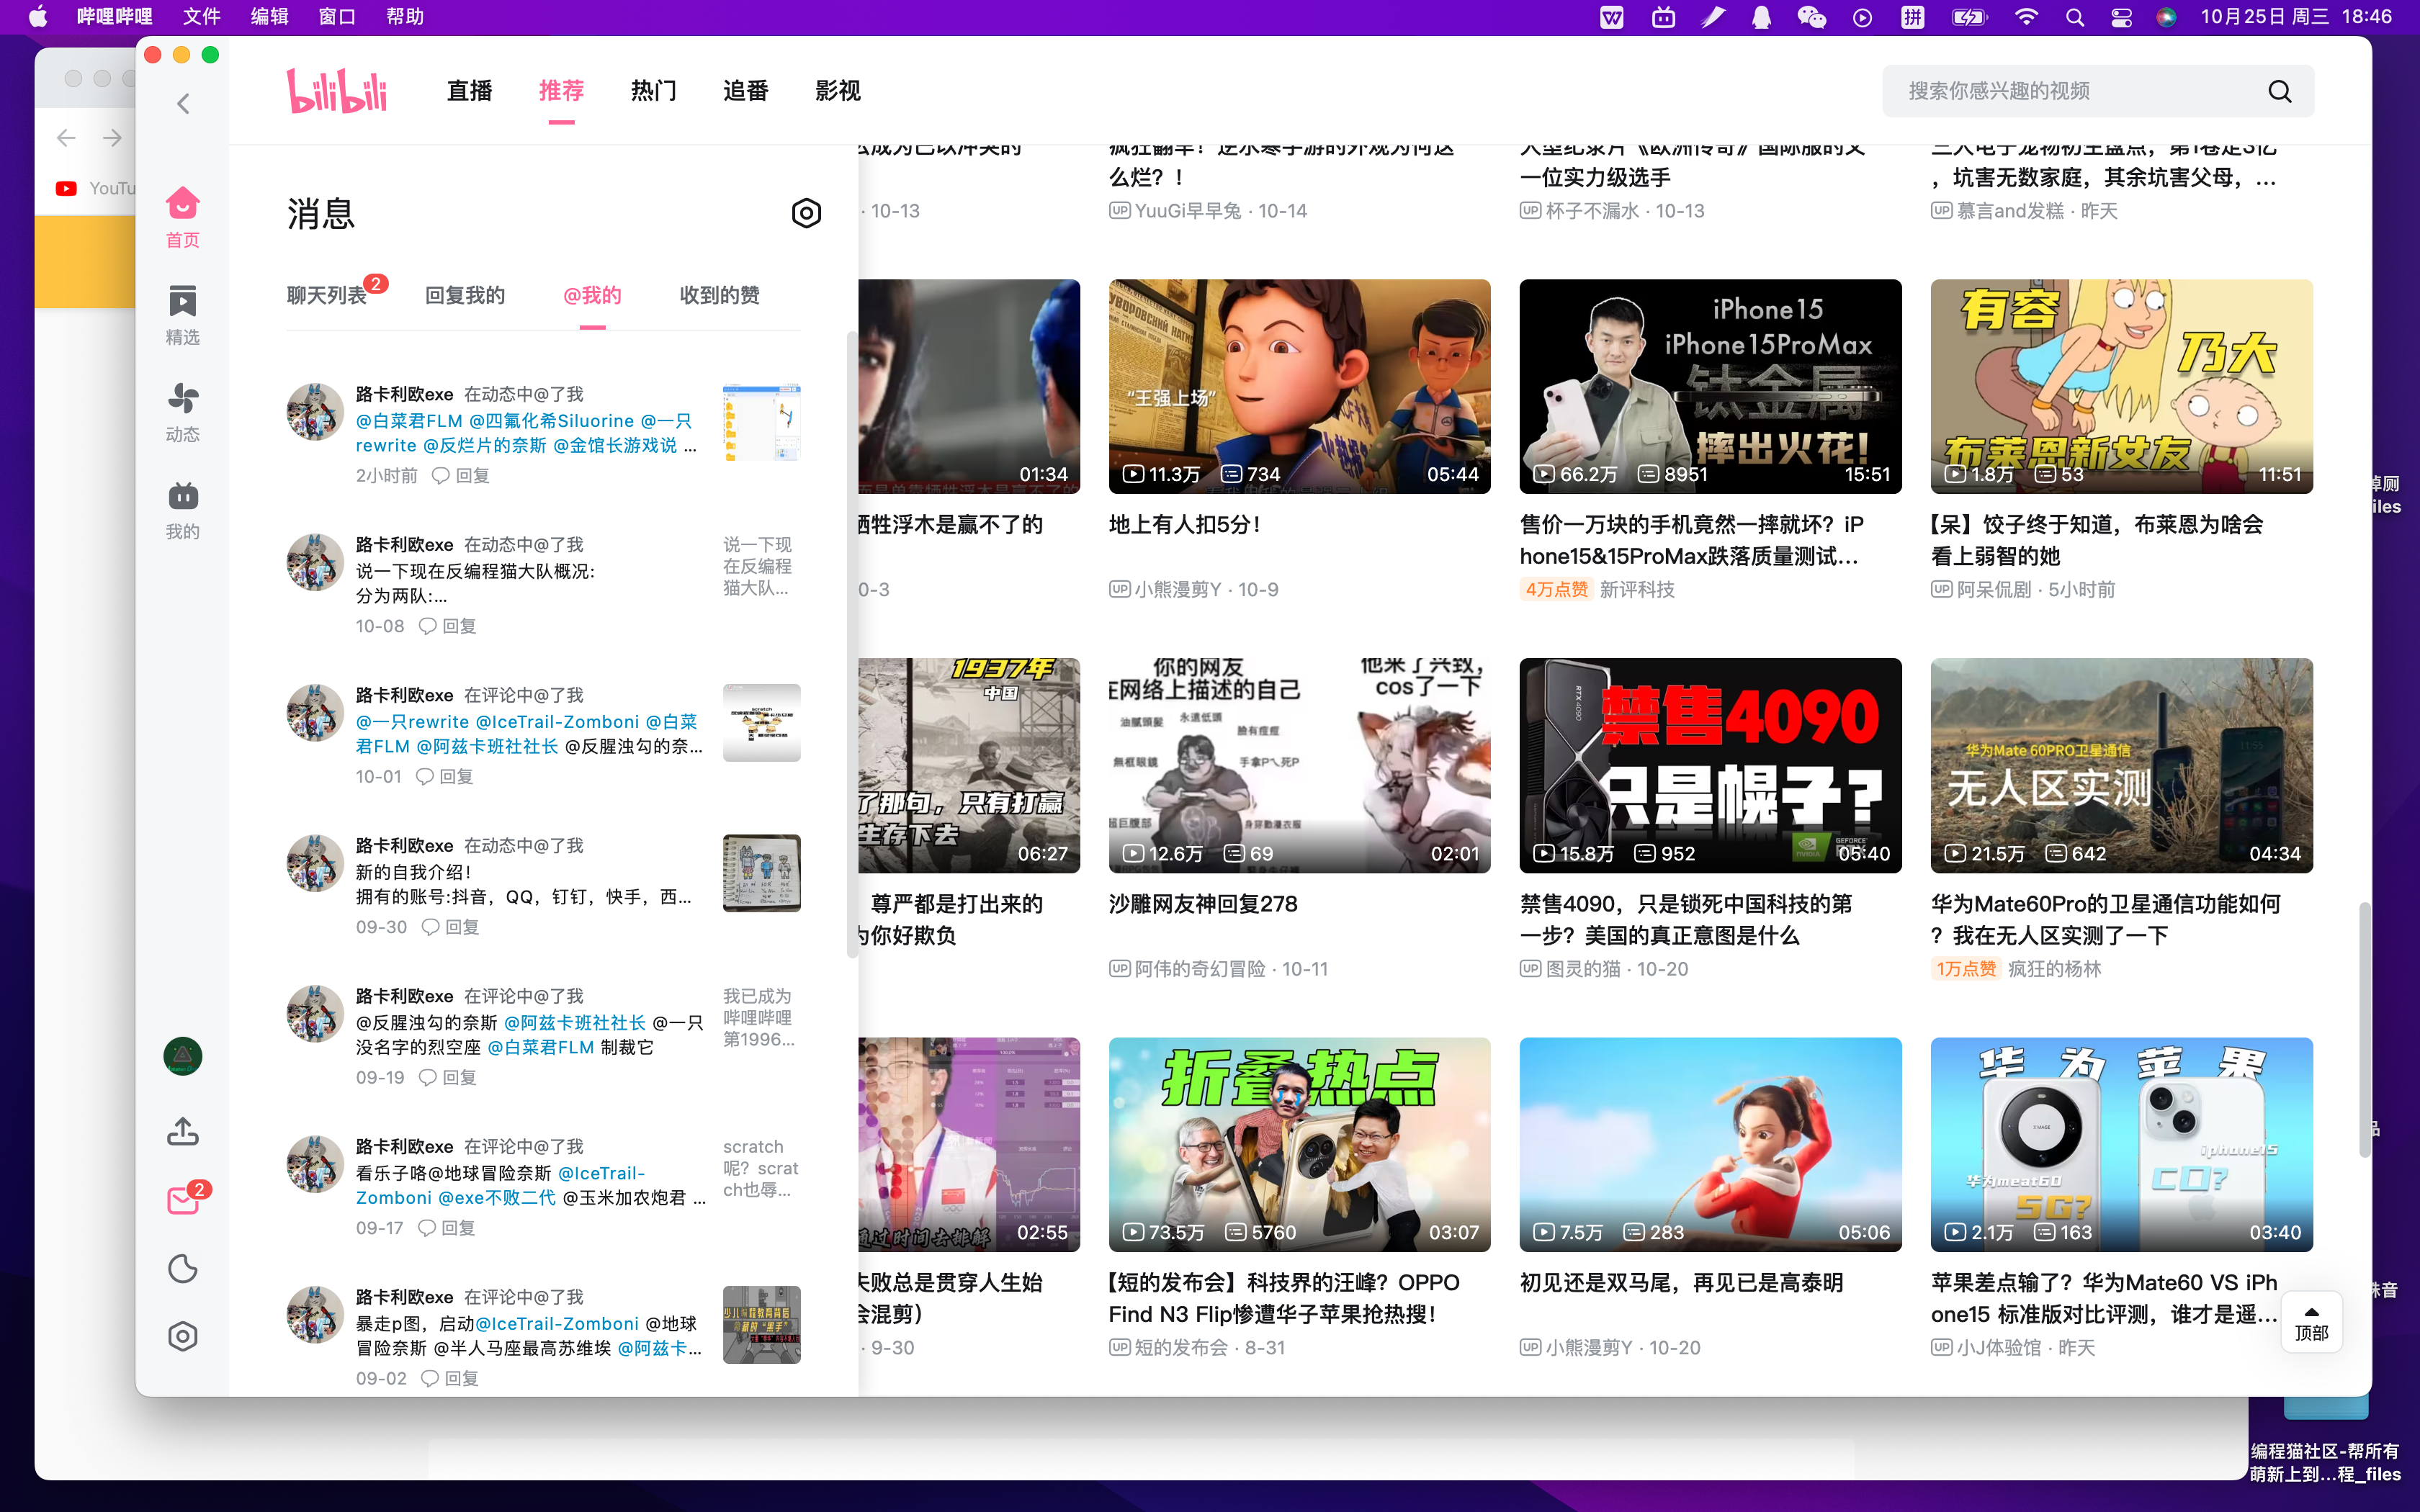Screen dimensions: 2420x1512
Task: Open the thumbnail of the 09-02 mention
Action: coord(762,1325)
